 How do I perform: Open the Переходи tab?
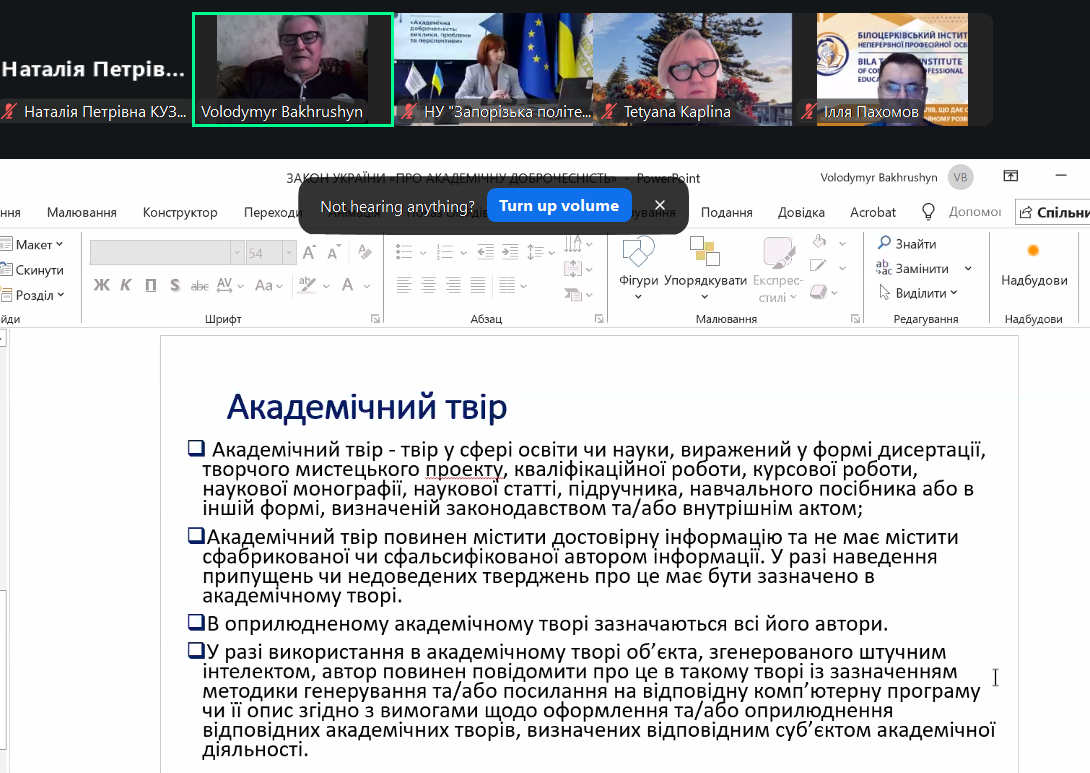click(271, 212)
